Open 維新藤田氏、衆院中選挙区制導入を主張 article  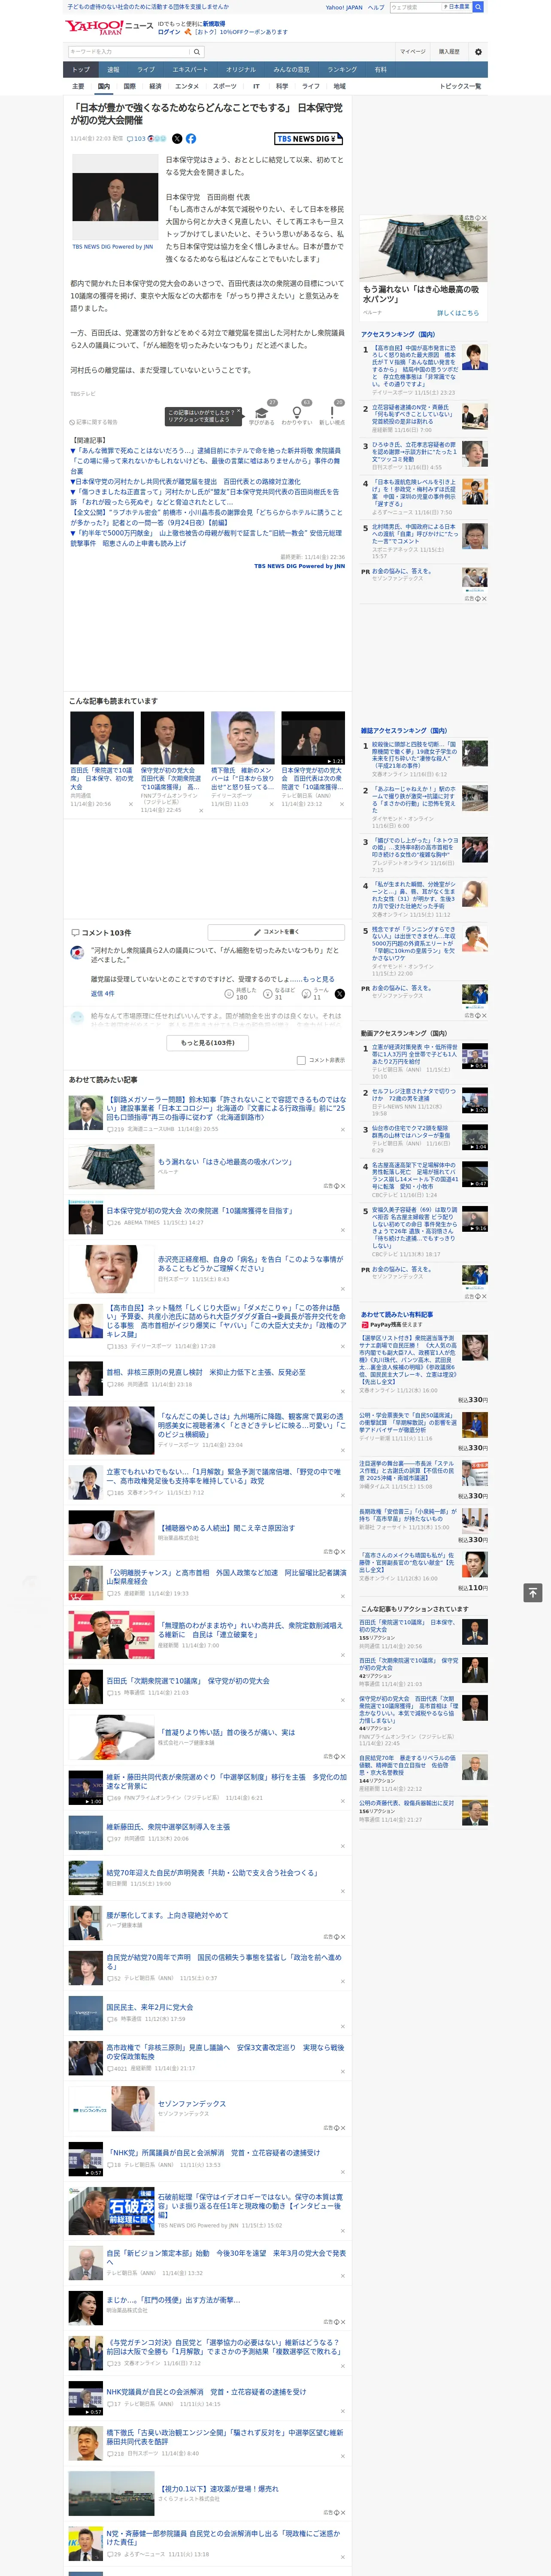[x=168, y=1826]
